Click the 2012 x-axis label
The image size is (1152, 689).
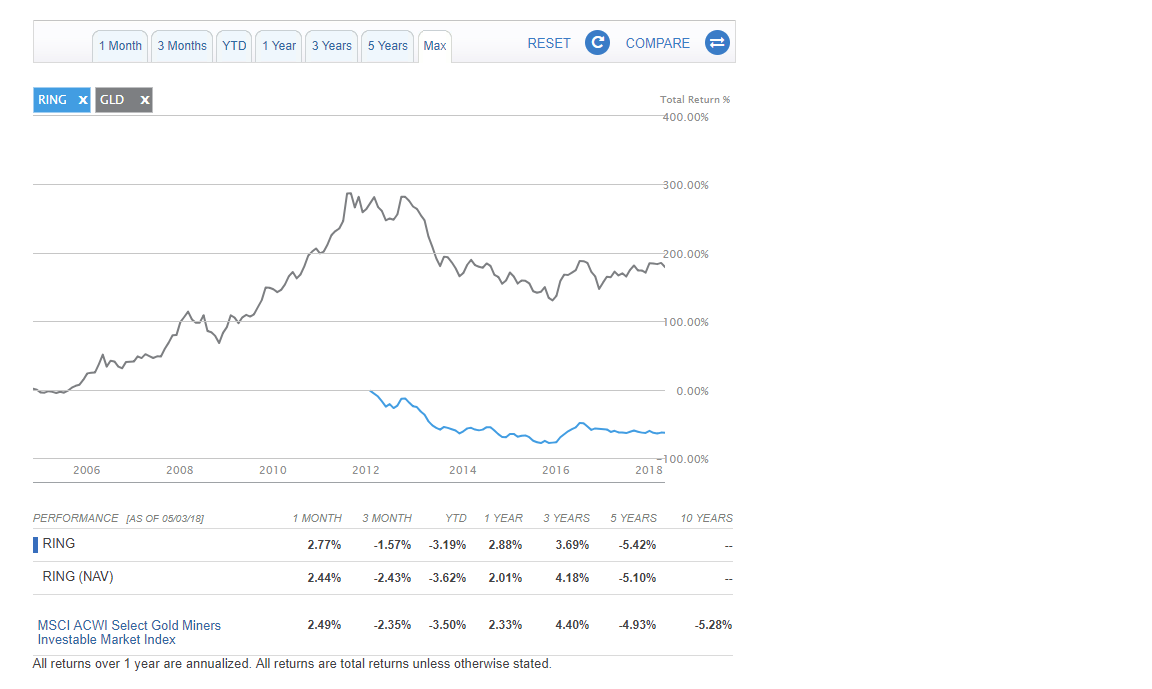366,470
